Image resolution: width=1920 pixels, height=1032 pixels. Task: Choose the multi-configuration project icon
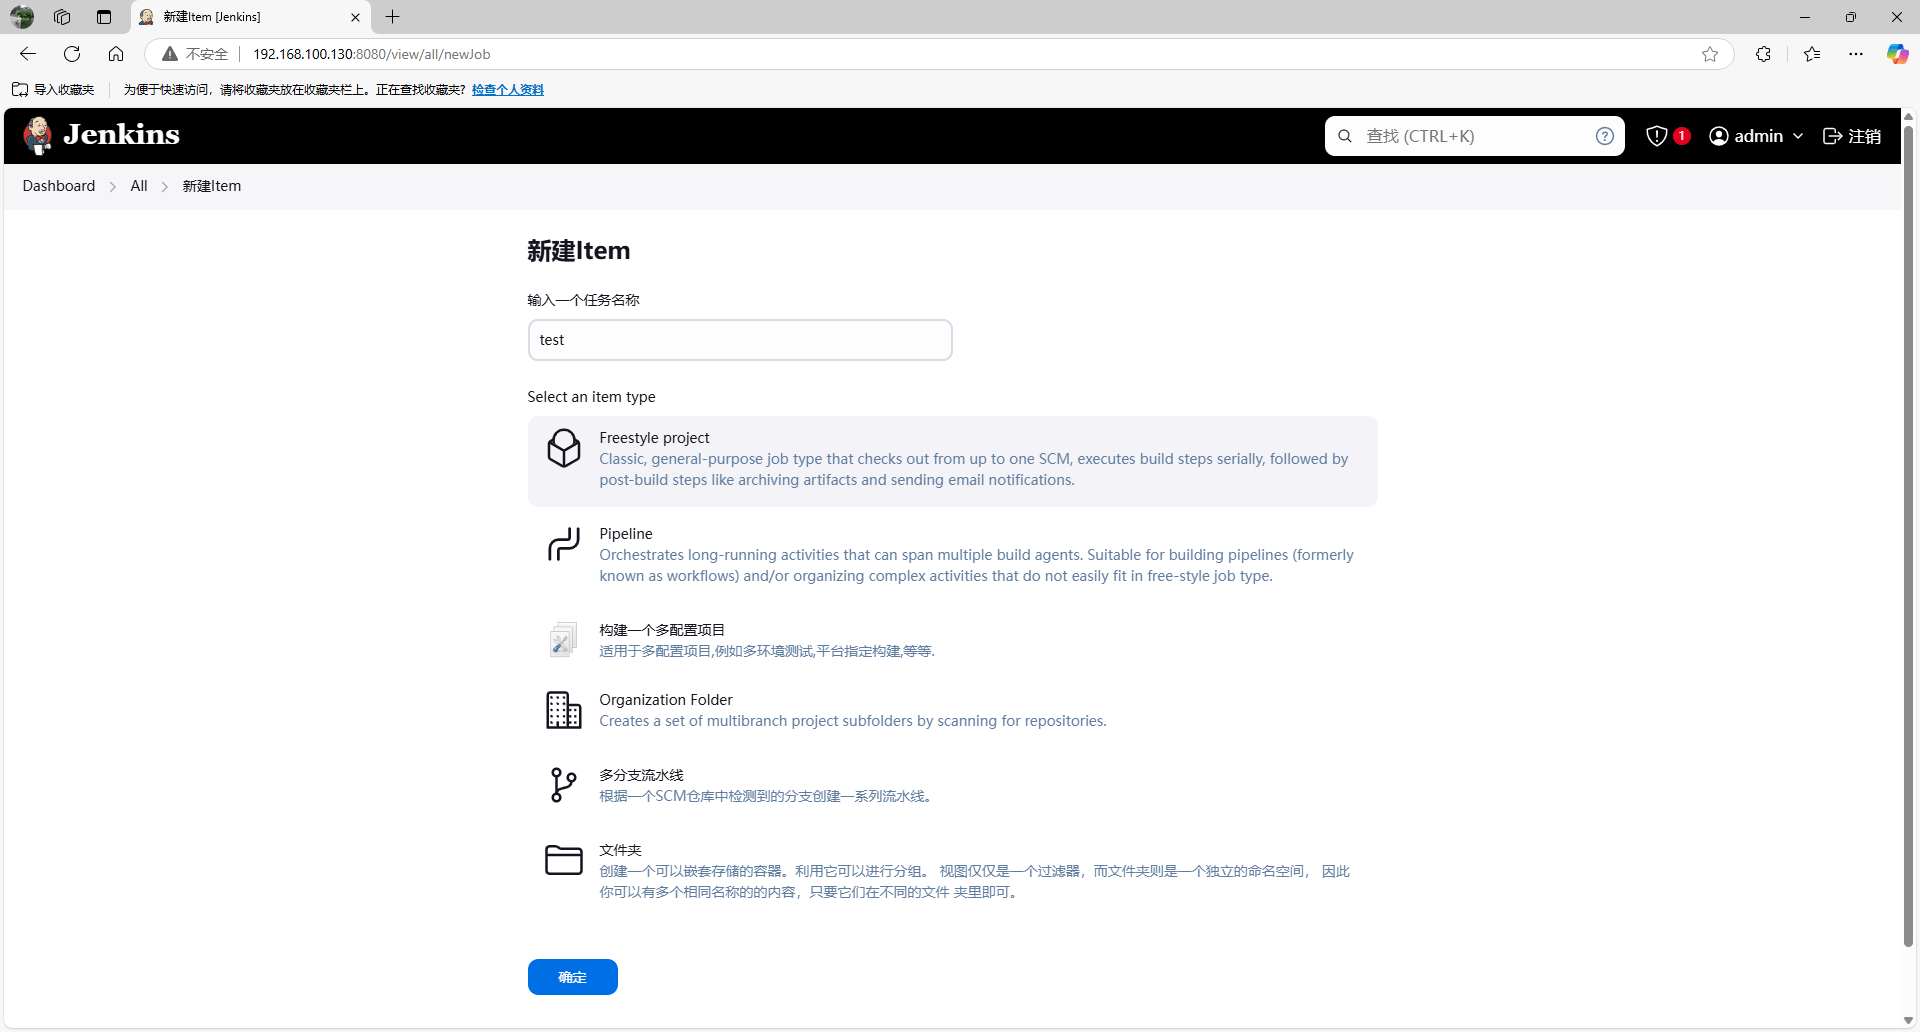pyautogui.click(x=564, y=640)
